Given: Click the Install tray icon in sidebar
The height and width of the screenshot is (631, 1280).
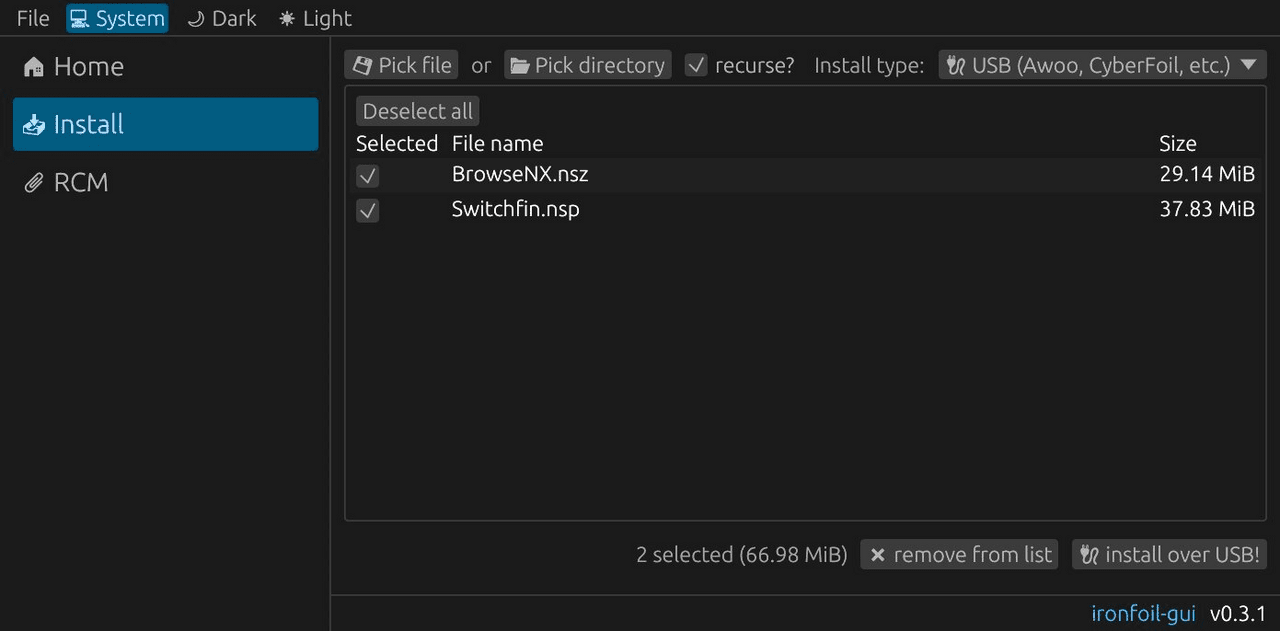Looking at the screenshot, I should tap(34, 125).
